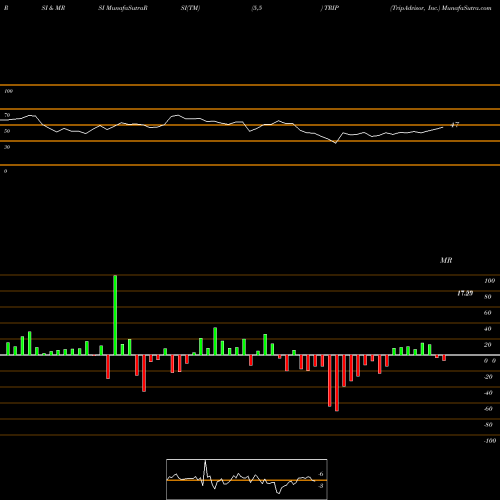The image size is (500, 500).
Task: Click the MR axis label -20
Action: 488,377
